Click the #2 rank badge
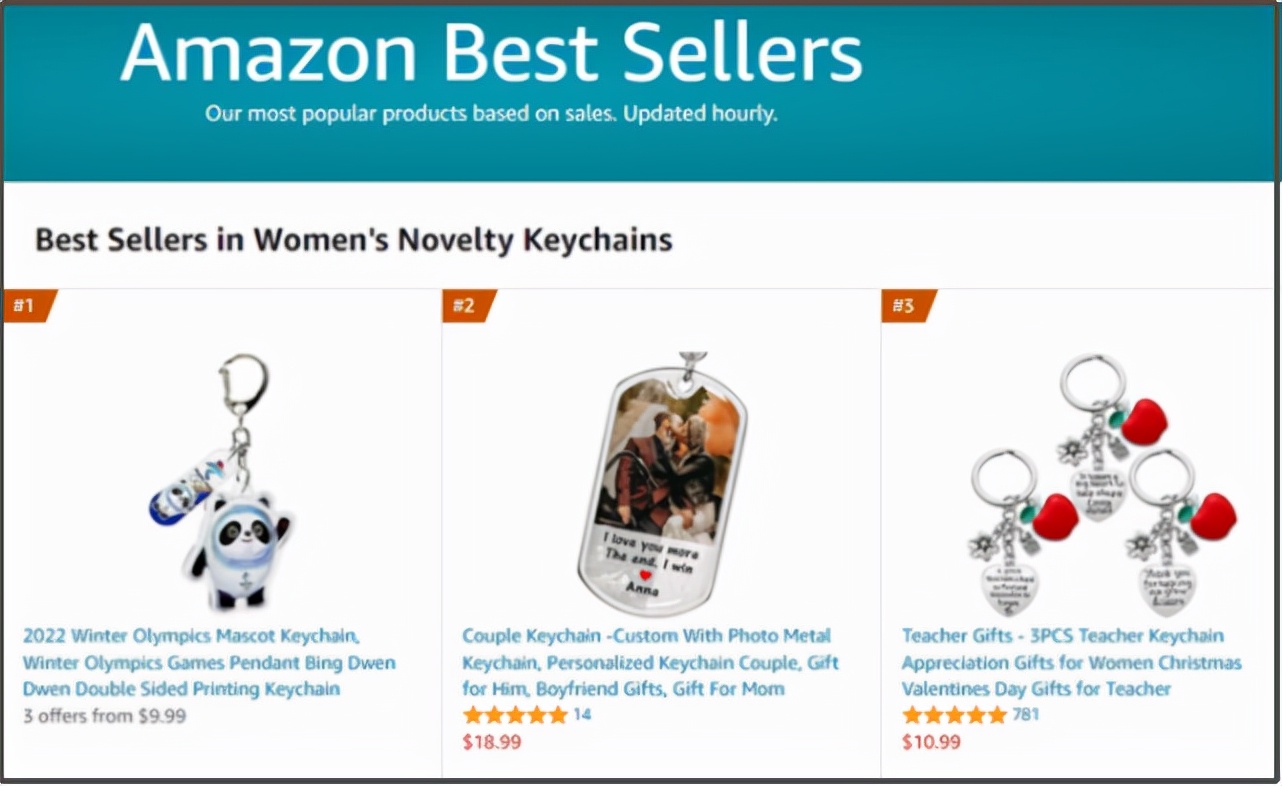Screen dimensions: 1282x786 tap(466, 306)
